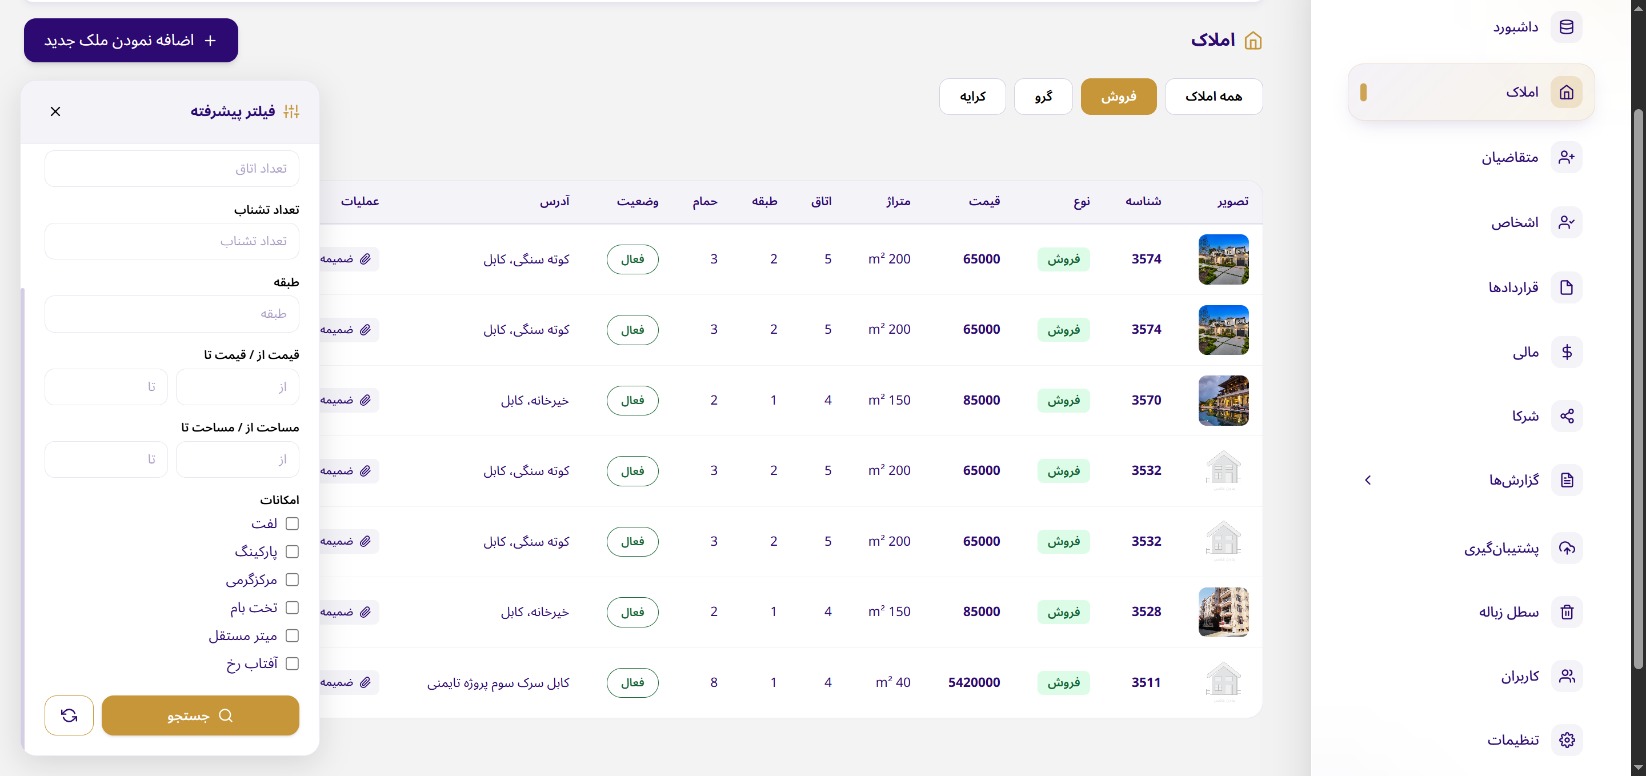The image size is (1646, 776).
Task: Click اضافه نمودن ملک جدید button
Action: [131, 40]
